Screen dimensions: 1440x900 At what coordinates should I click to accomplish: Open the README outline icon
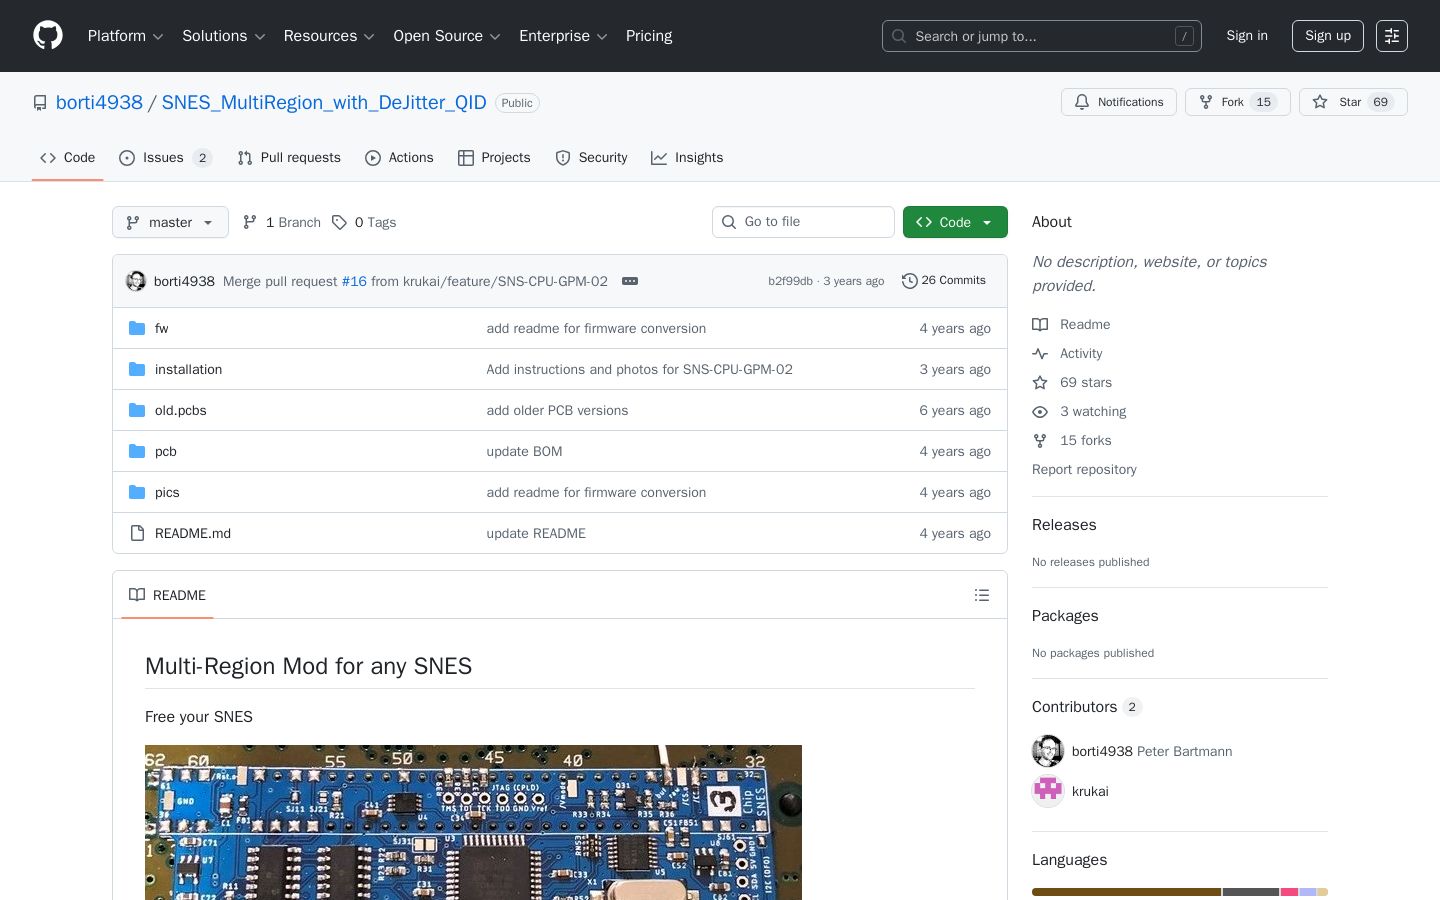pos(982,595)
